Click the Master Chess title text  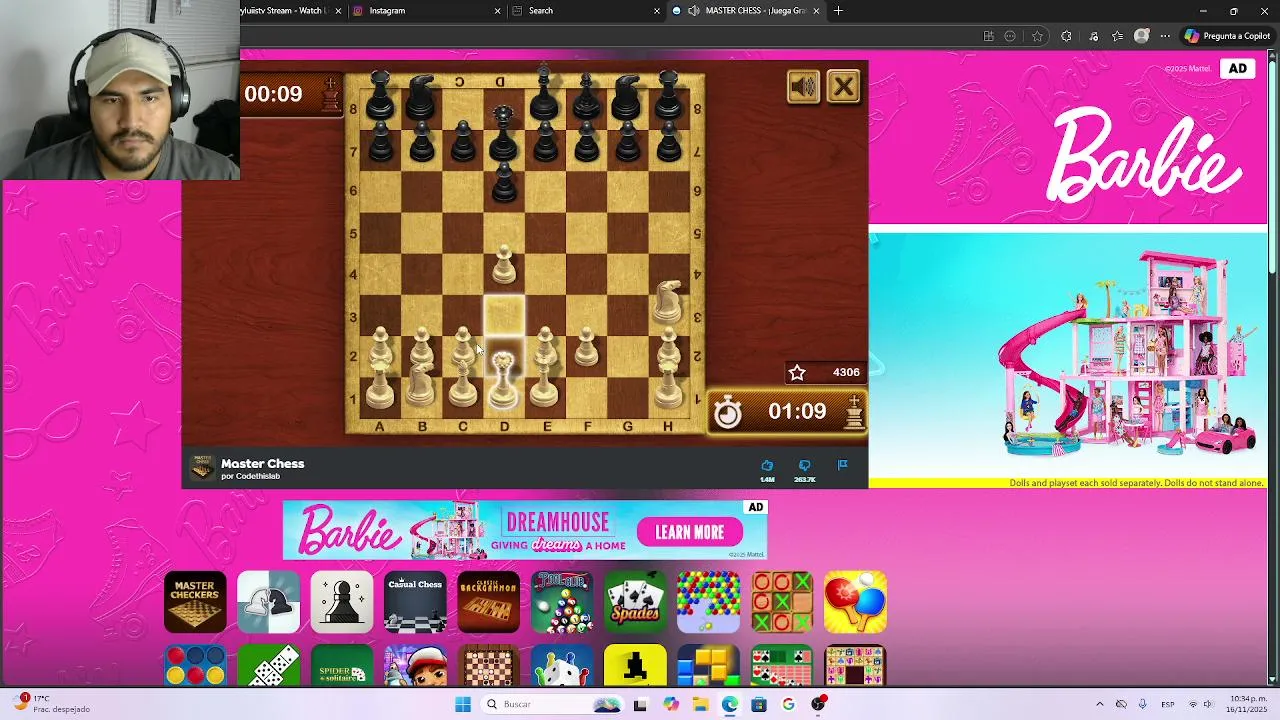click(263, 463)
